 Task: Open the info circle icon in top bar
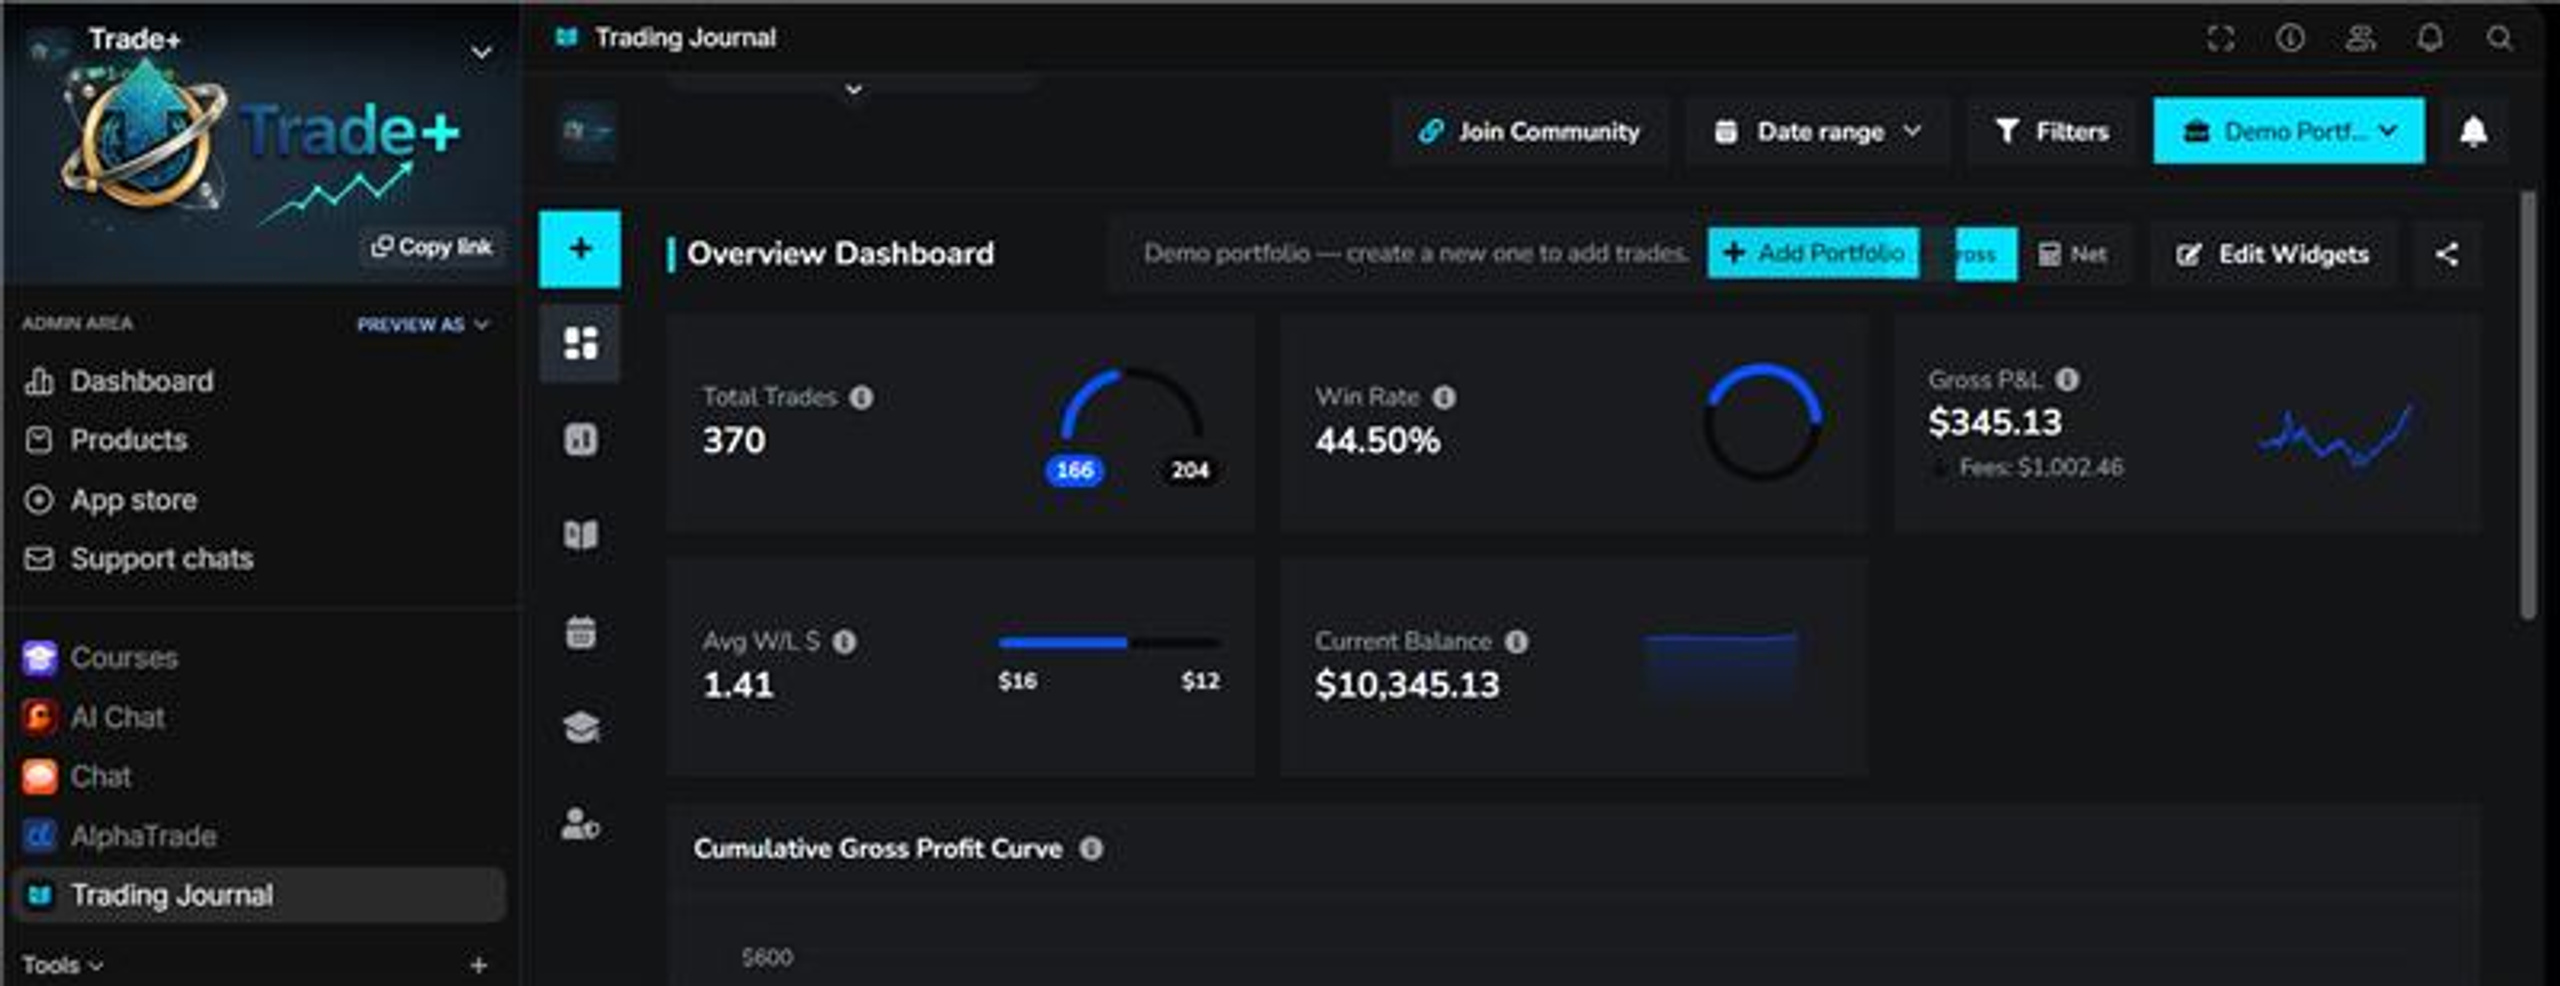2290,38
